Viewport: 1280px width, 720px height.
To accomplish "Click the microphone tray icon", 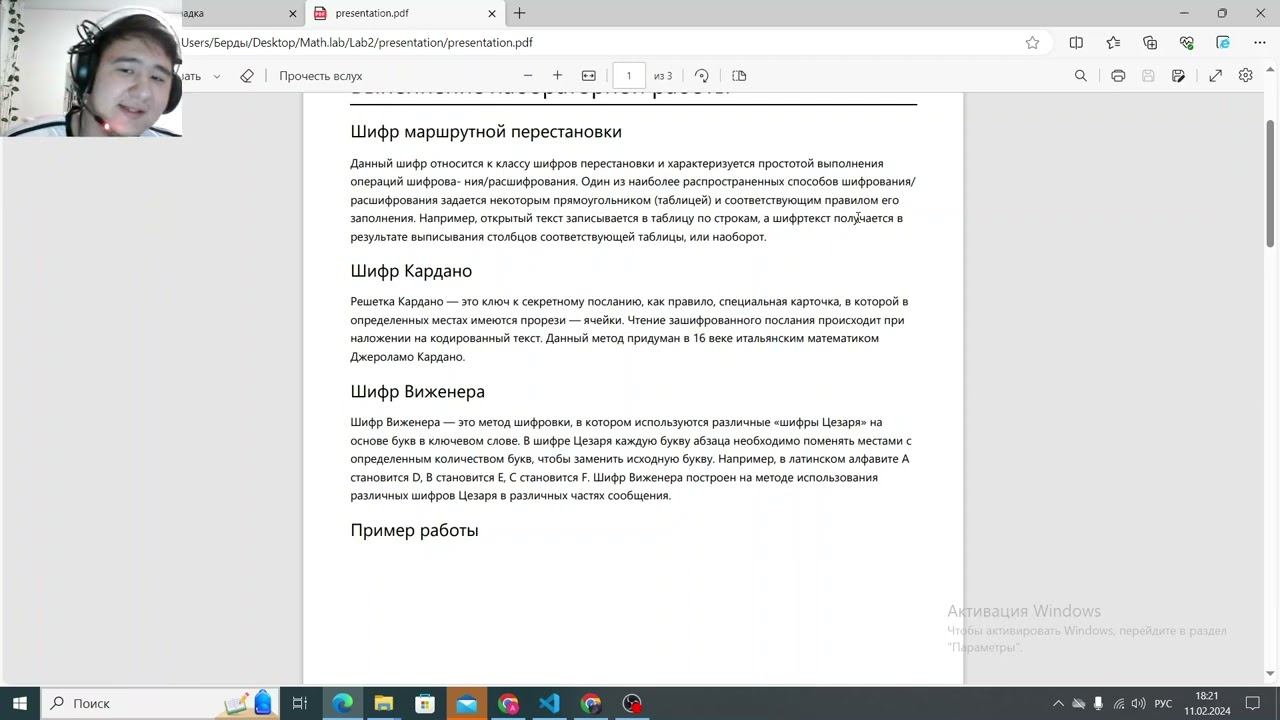I will coord(1098,704).
